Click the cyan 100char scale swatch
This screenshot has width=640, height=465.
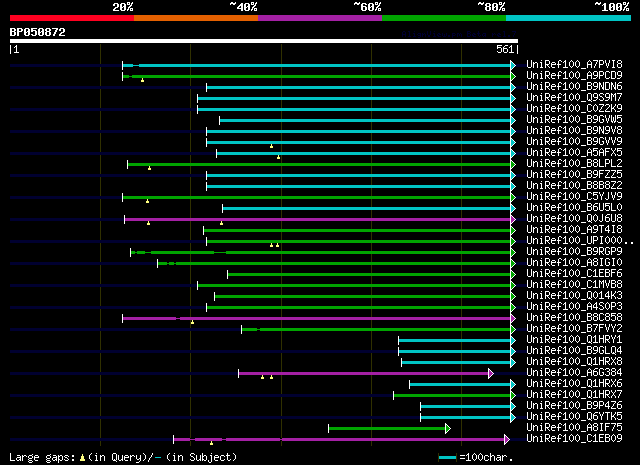[448, 457]
